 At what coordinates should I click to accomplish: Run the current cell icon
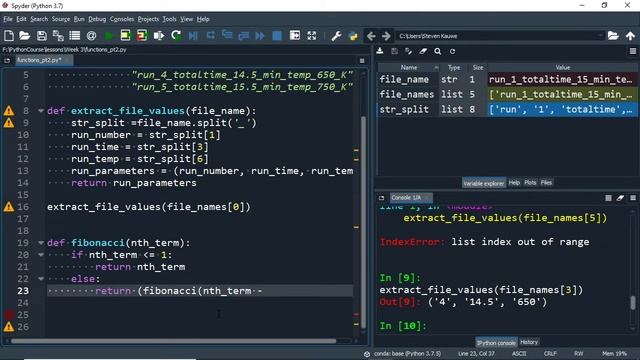(x=125, y=36)
